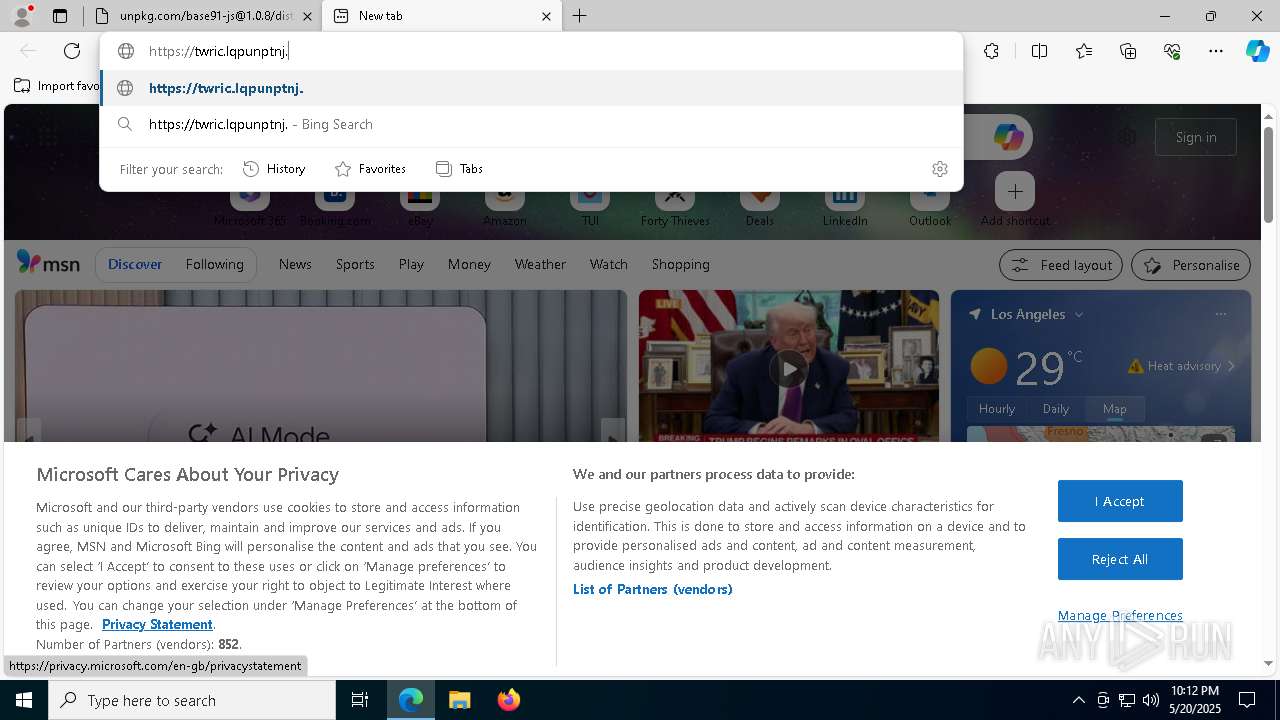Image resolution: width=1280 pixels, height=720 pixels.
Task: Open the Edge profile icon
Action: pyautogui.click(x=22, y=16)
